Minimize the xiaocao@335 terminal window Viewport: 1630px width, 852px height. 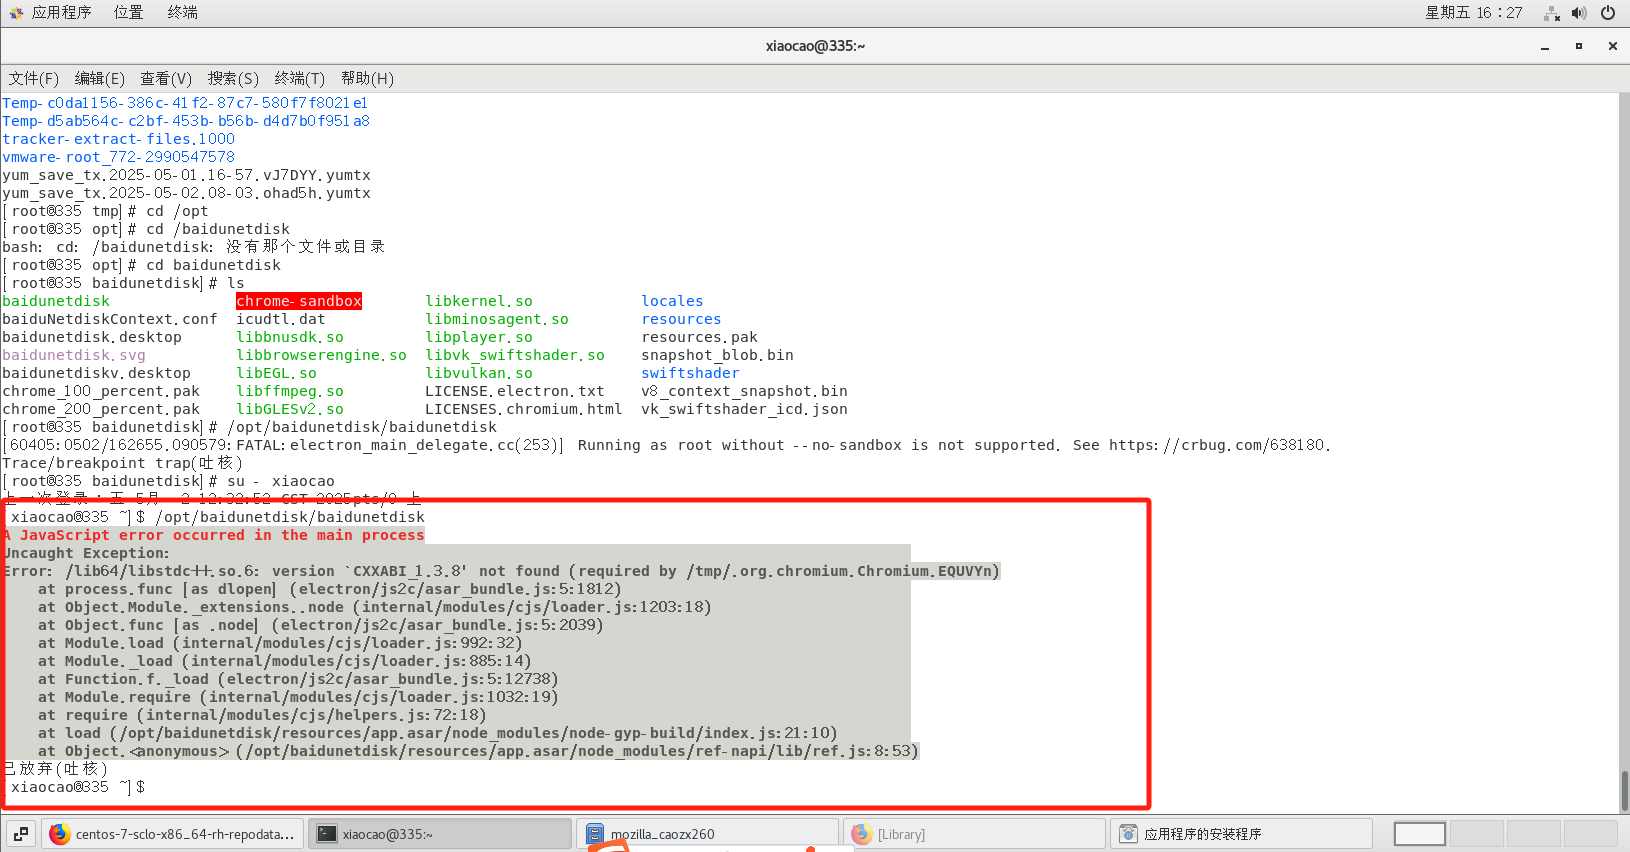(1545, 46)
